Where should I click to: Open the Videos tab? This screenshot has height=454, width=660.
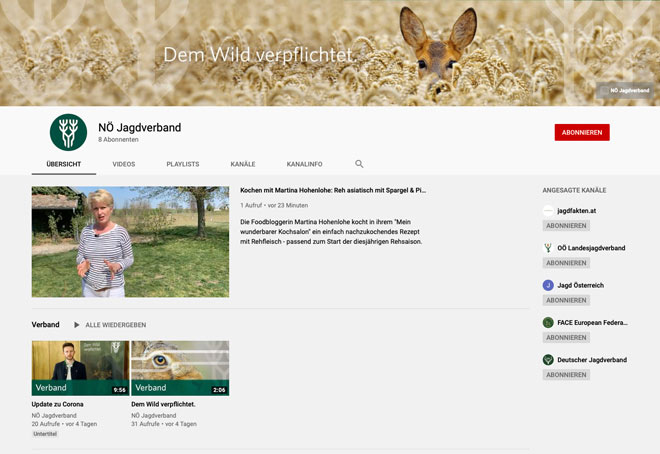pos(124,164)
